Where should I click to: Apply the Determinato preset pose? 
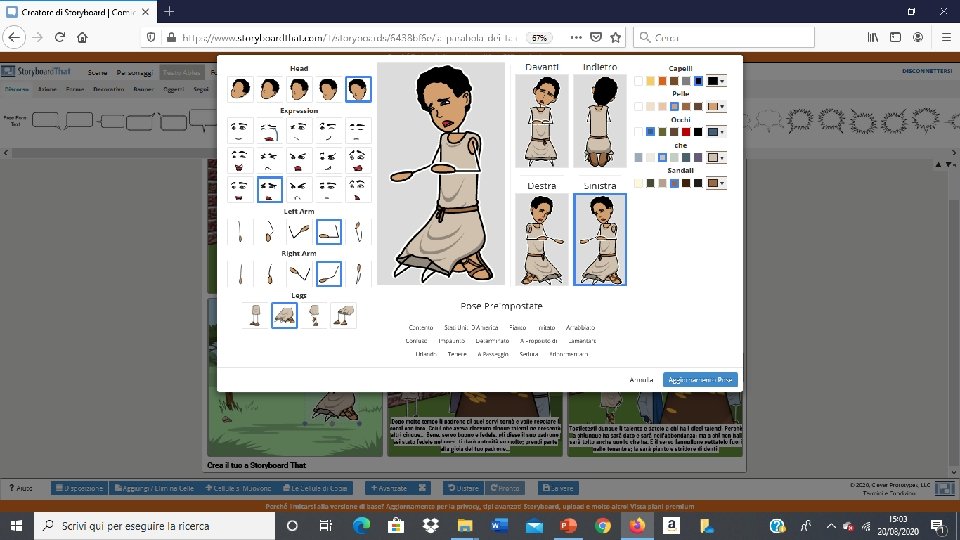click(492, 340)
